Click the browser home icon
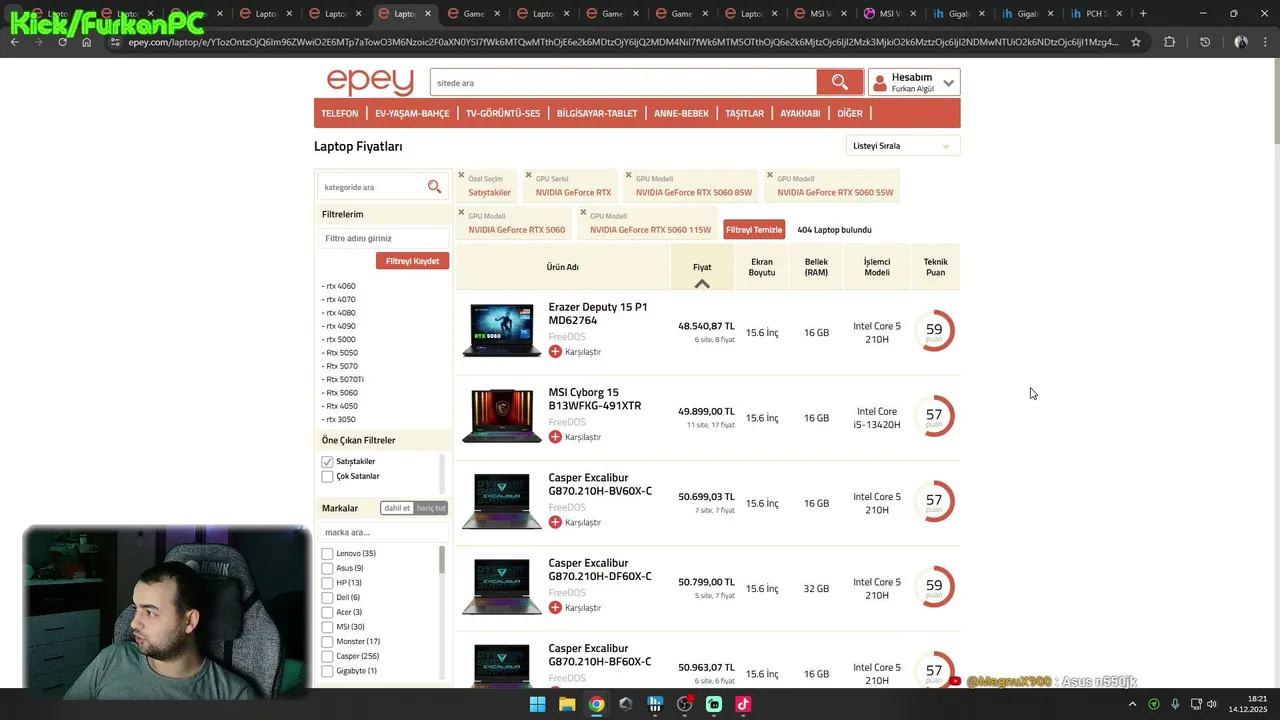1280x720 pixels. point(87,42)
